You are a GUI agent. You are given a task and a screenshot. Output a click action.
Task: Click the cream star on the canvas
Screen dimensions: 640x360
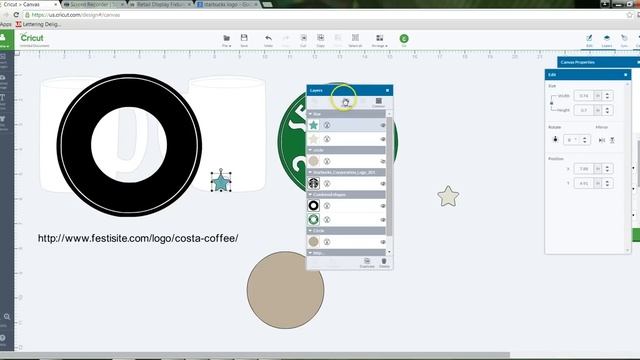448,196
